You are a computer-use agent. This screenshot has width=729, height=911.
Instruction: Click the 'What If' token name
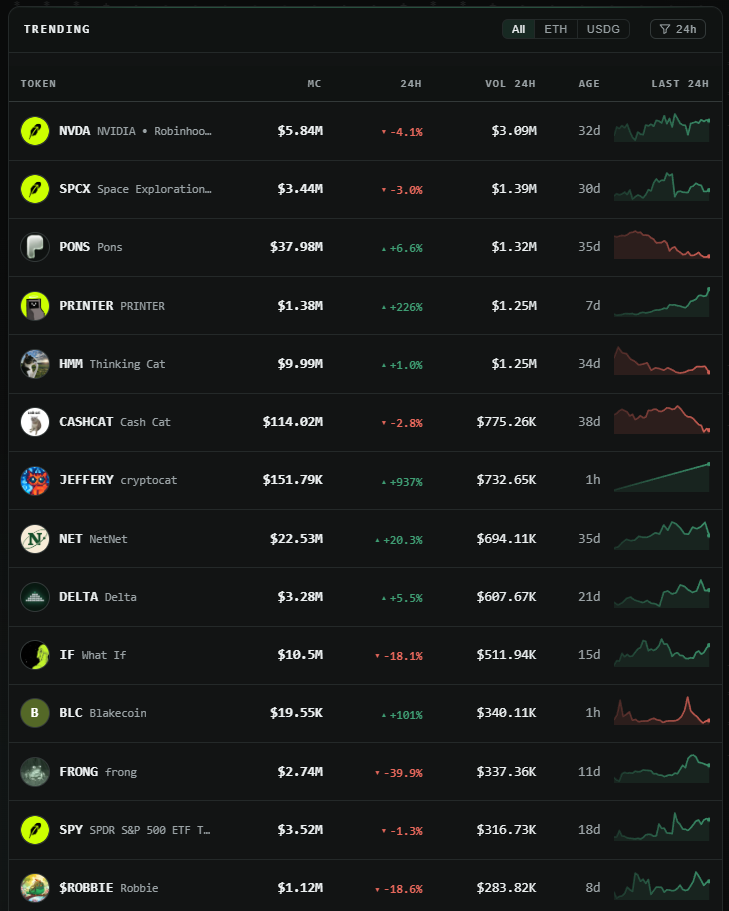103,655
